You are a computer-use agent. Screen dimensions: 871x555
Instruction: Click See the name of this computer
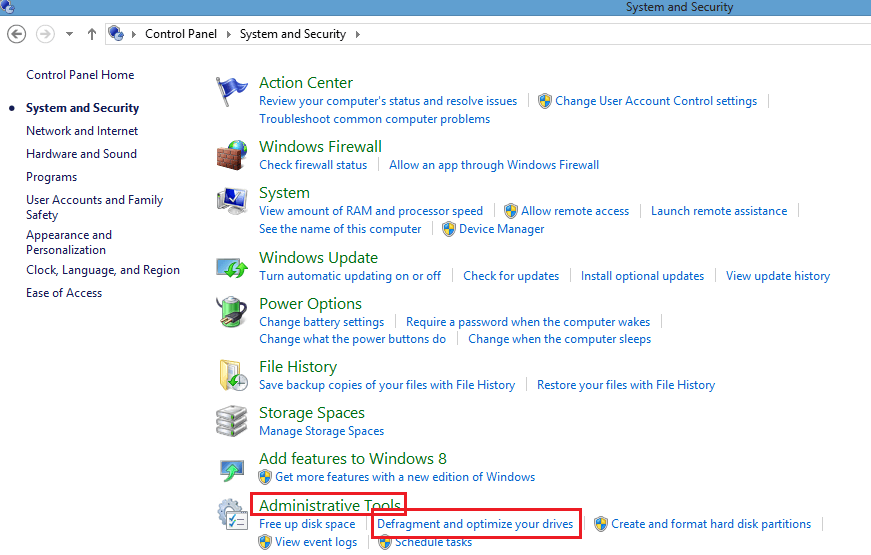coord(340,229)
